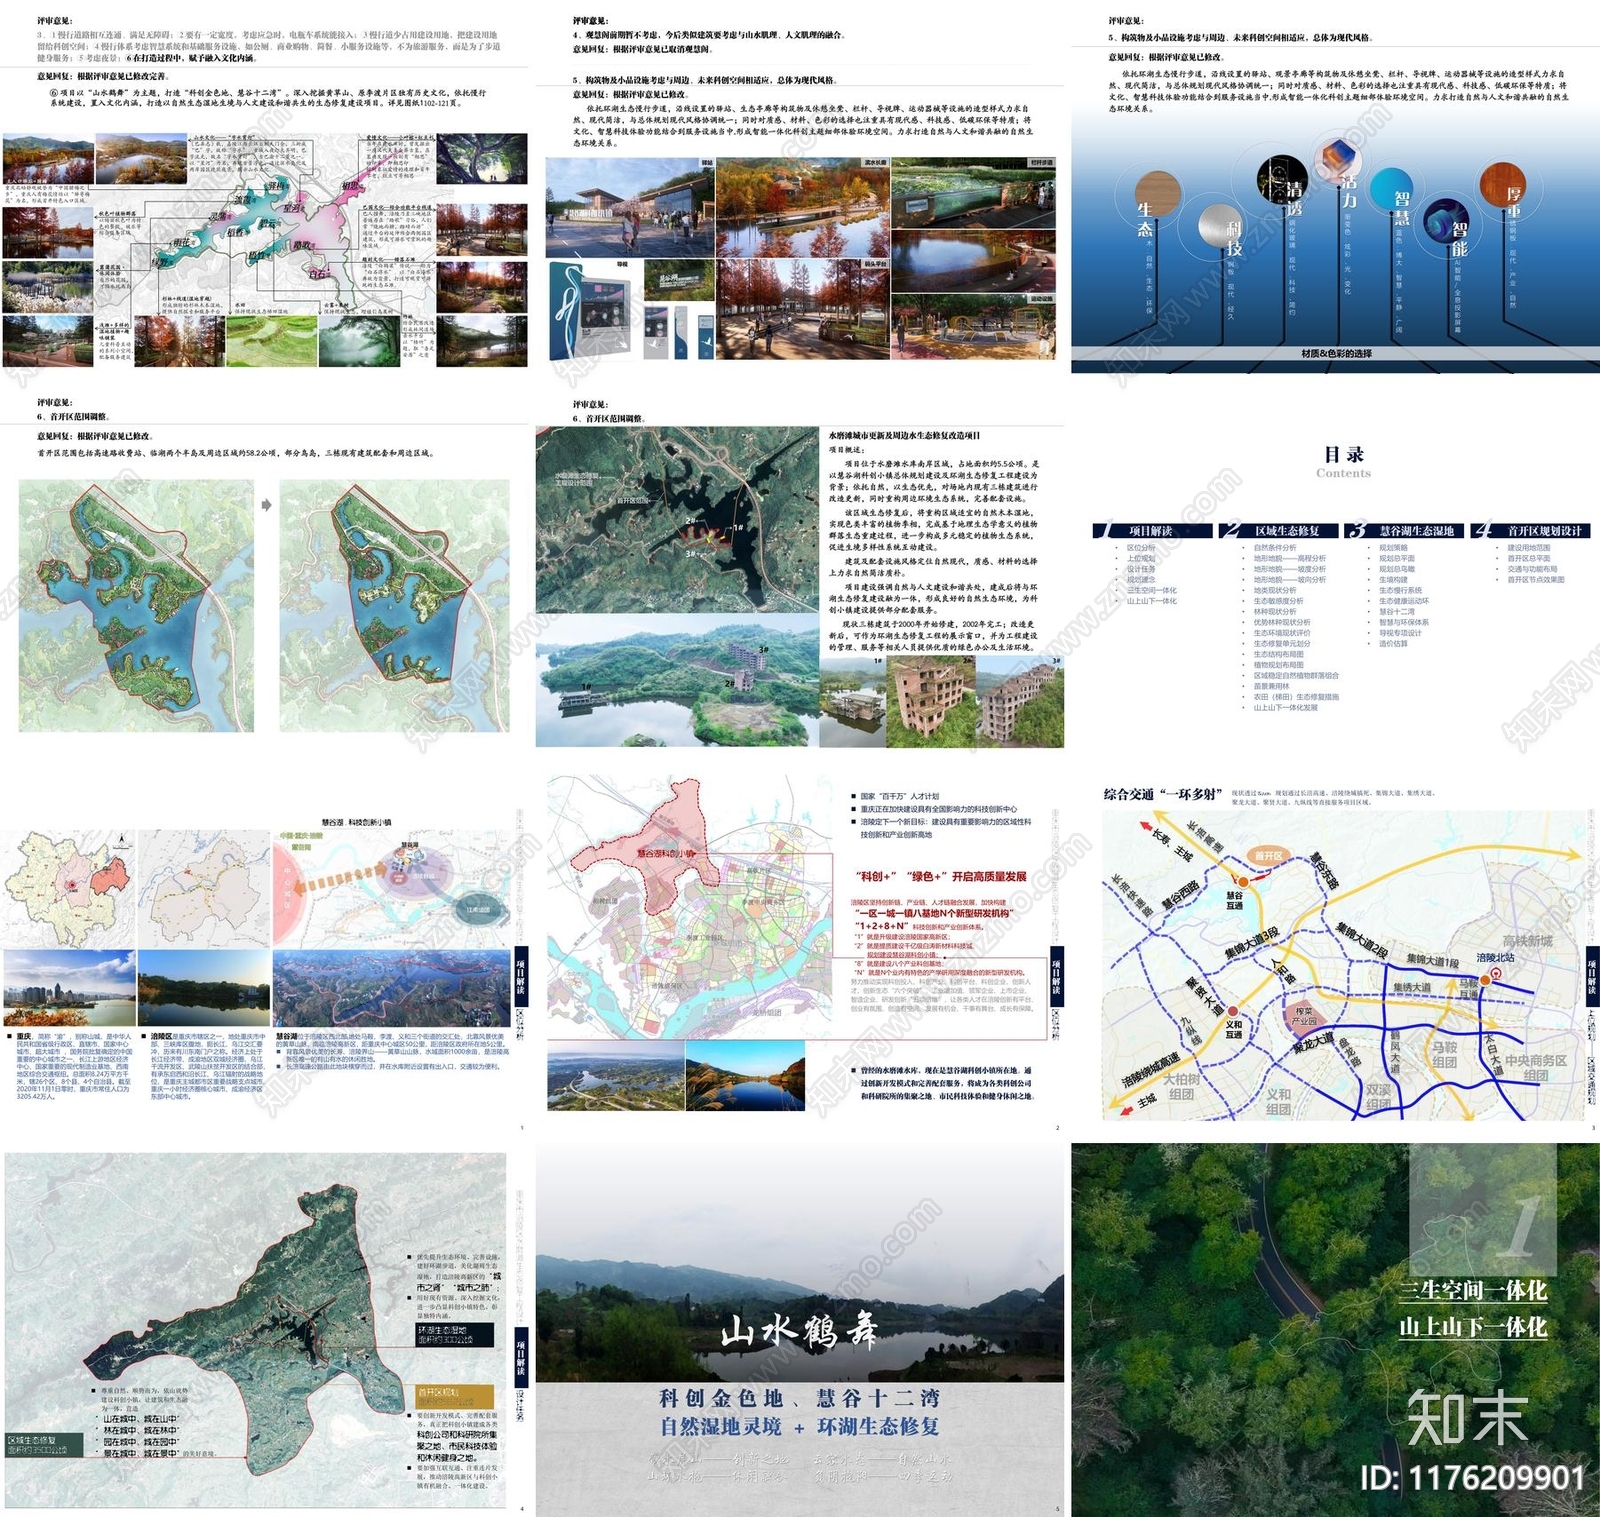Image resolution: width=1600 pixels, height=1517 pixels.
Task: Click subtitle 自然湿地灵境 + 环湖生态修复
Action: pos(799,1426)
